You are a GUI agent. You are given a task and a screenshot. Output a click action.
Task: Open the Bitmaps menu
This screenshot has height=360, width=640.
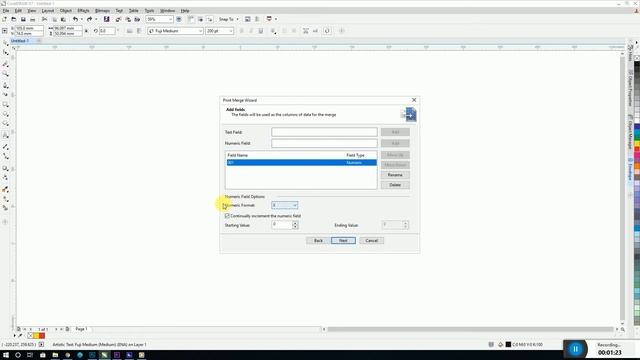pyautogui.click(x=102, y=11)
